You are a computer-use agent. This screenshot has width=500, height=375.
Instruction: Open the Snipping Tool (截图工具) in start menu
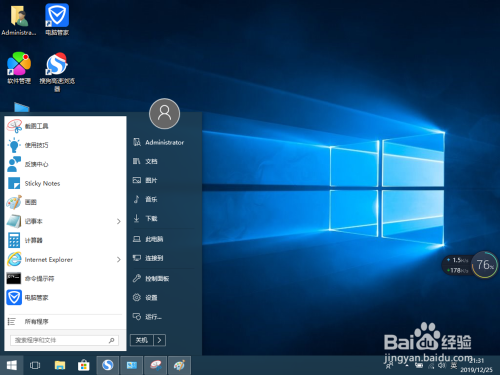coord(65,126)
